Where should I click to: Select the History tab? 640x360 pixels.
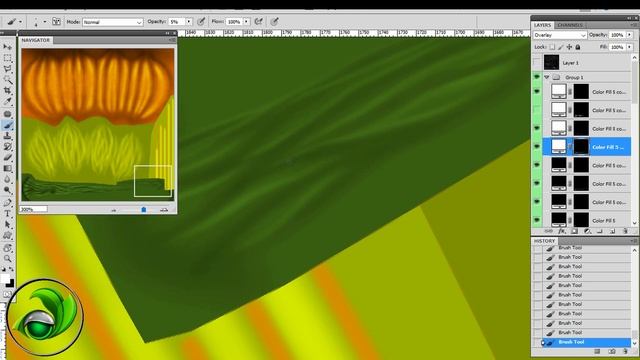click(x=544, y=241)
